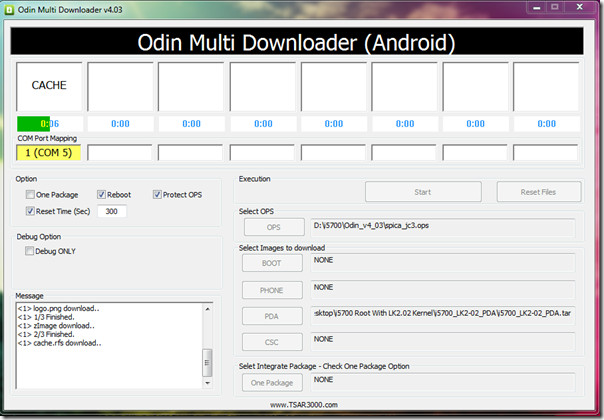Click the CSC image button
The width and height of the screenshot is (604, 420).
pos(272,342)
